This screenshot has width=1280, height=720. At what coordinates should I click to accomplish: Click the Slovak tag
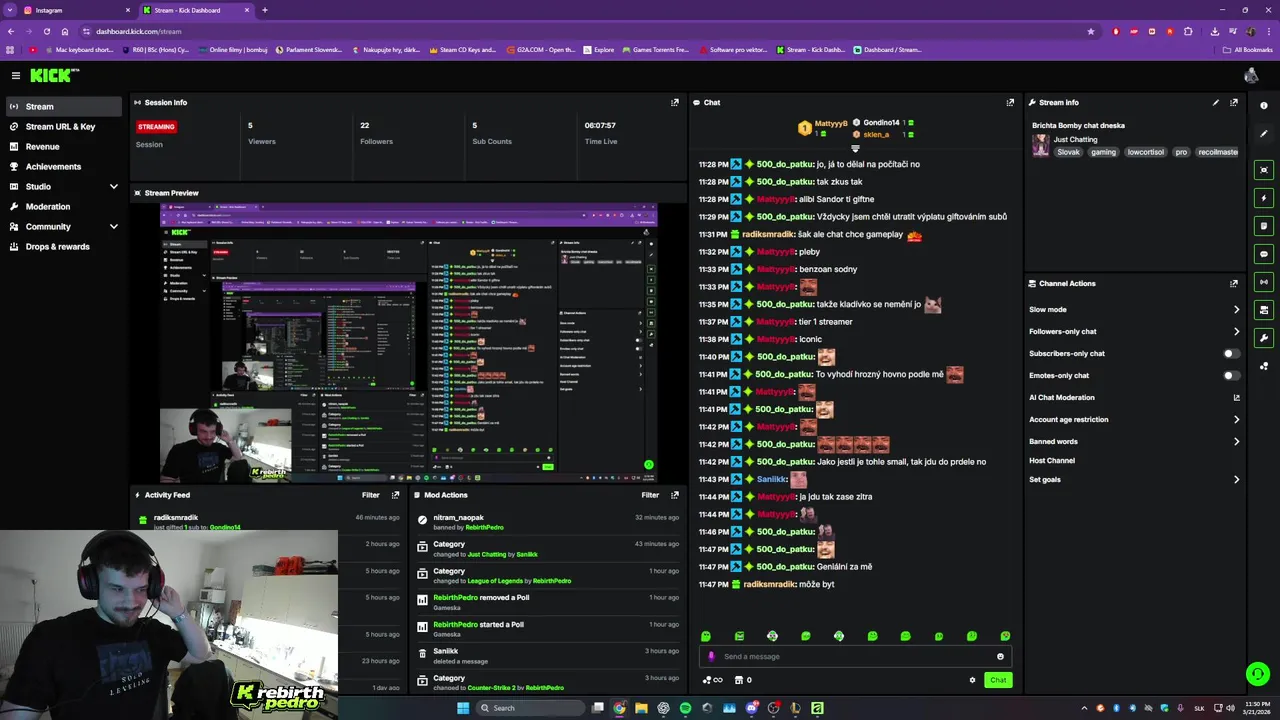click(1068, 152)
